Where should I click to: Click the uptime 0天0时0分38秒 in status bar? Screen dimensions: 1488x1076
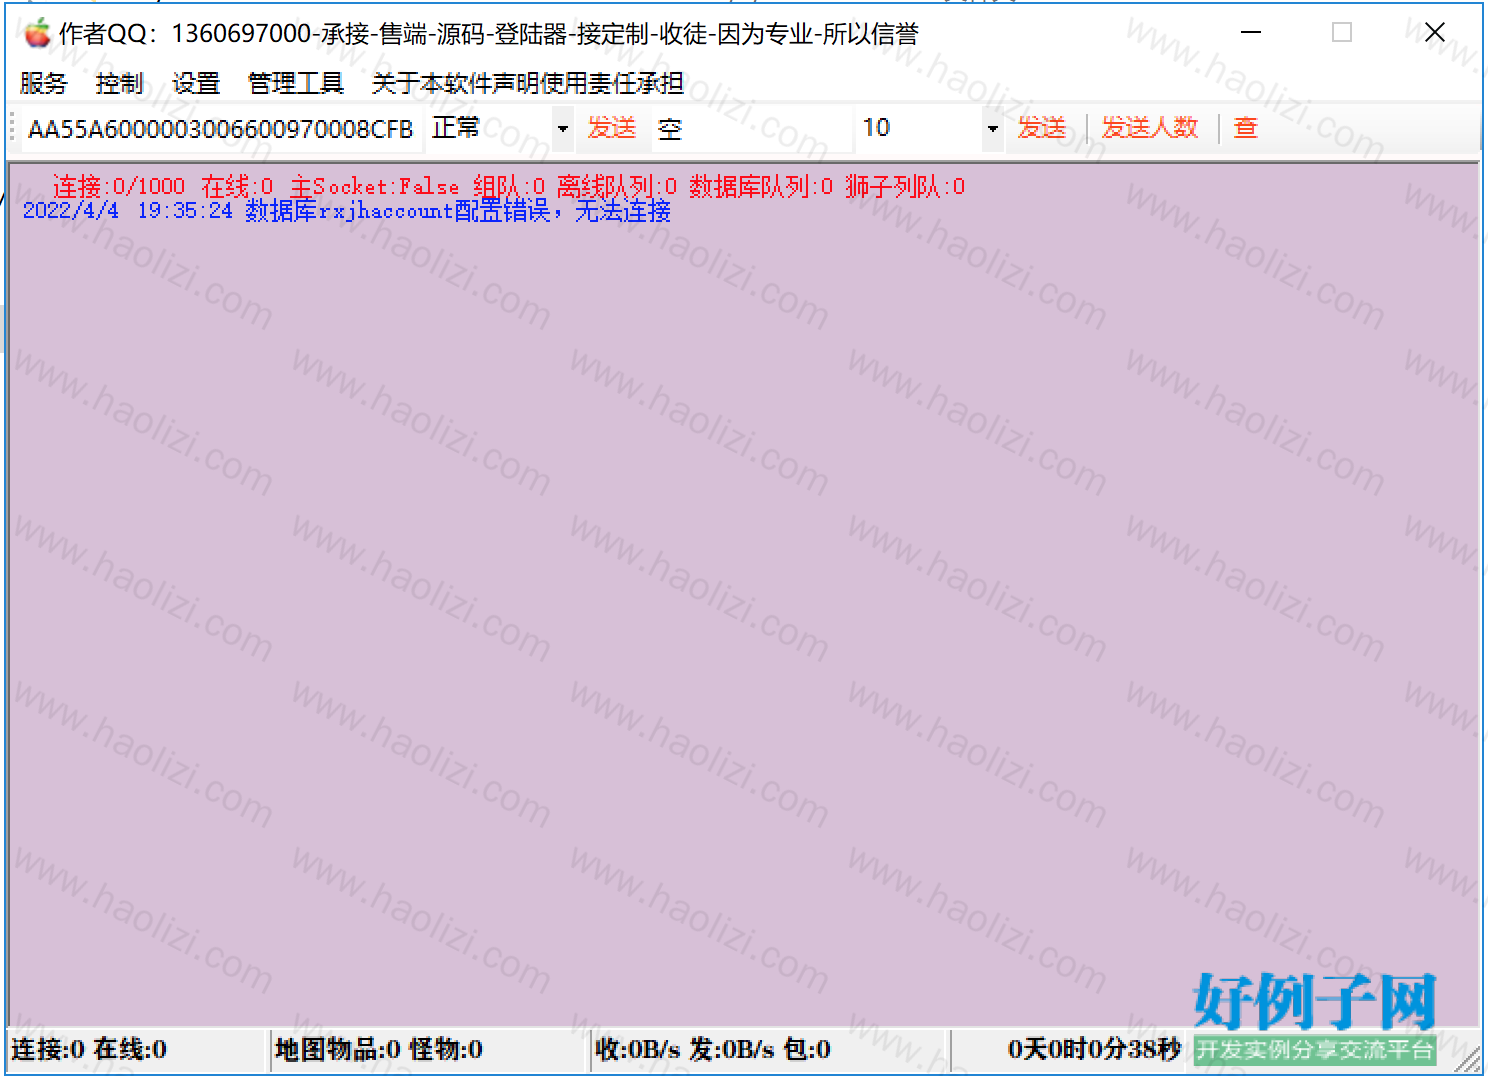coord(1094,1049)
